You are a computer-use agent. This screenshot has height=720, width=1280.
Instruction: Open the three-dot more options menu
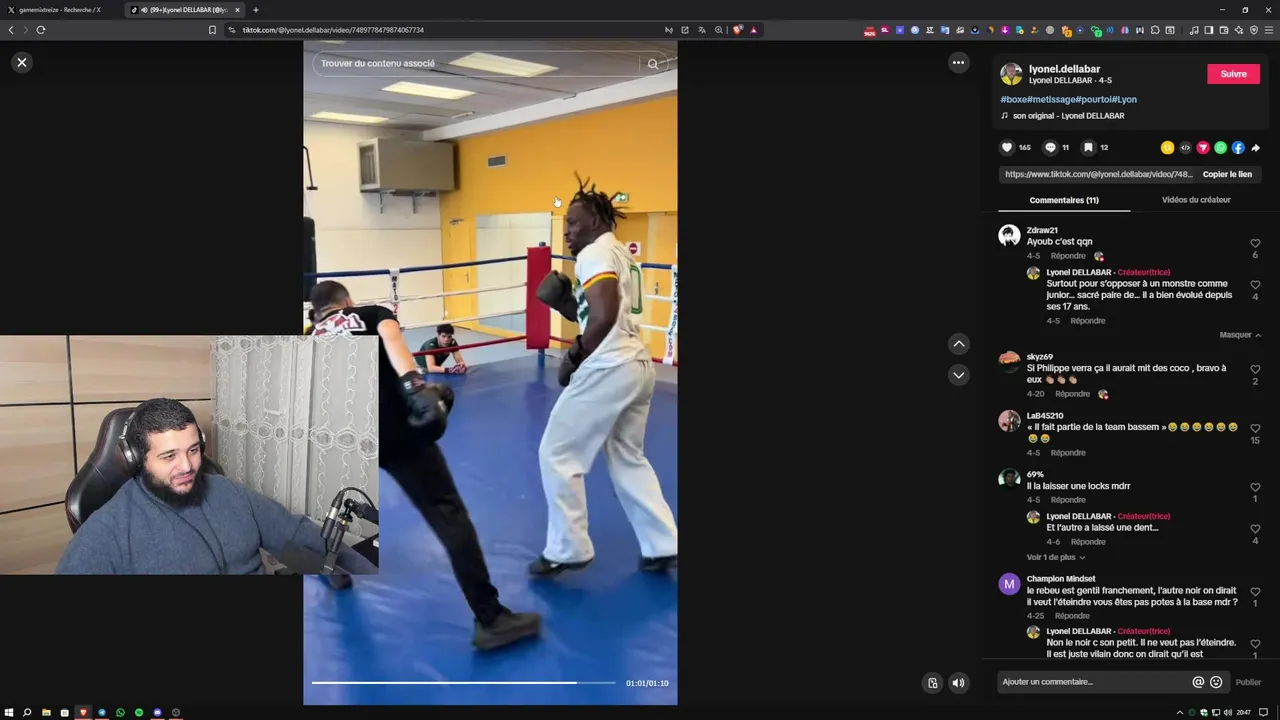[x=958, y=62]
